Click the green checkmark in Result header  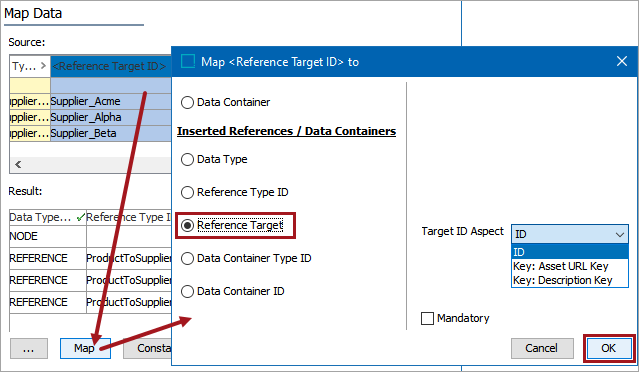[x=81, y=218]
